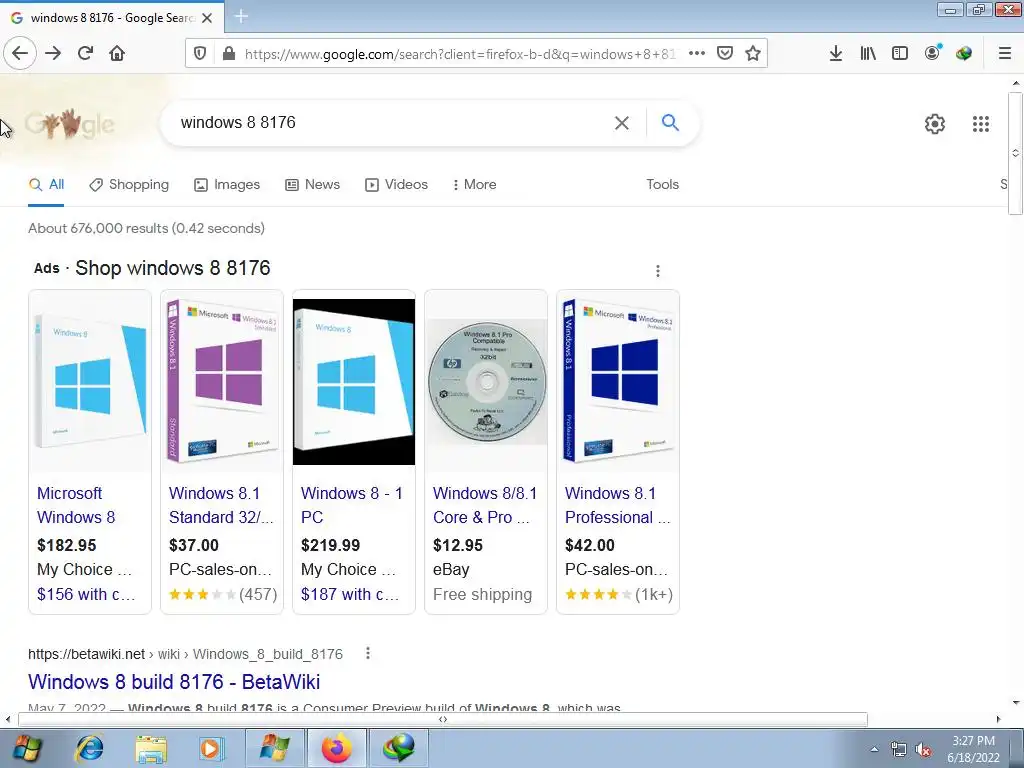Open Windows 8 build 8176 - BetaWiki result
This screenshot has width=1024, height=768.
pos(174,682)
